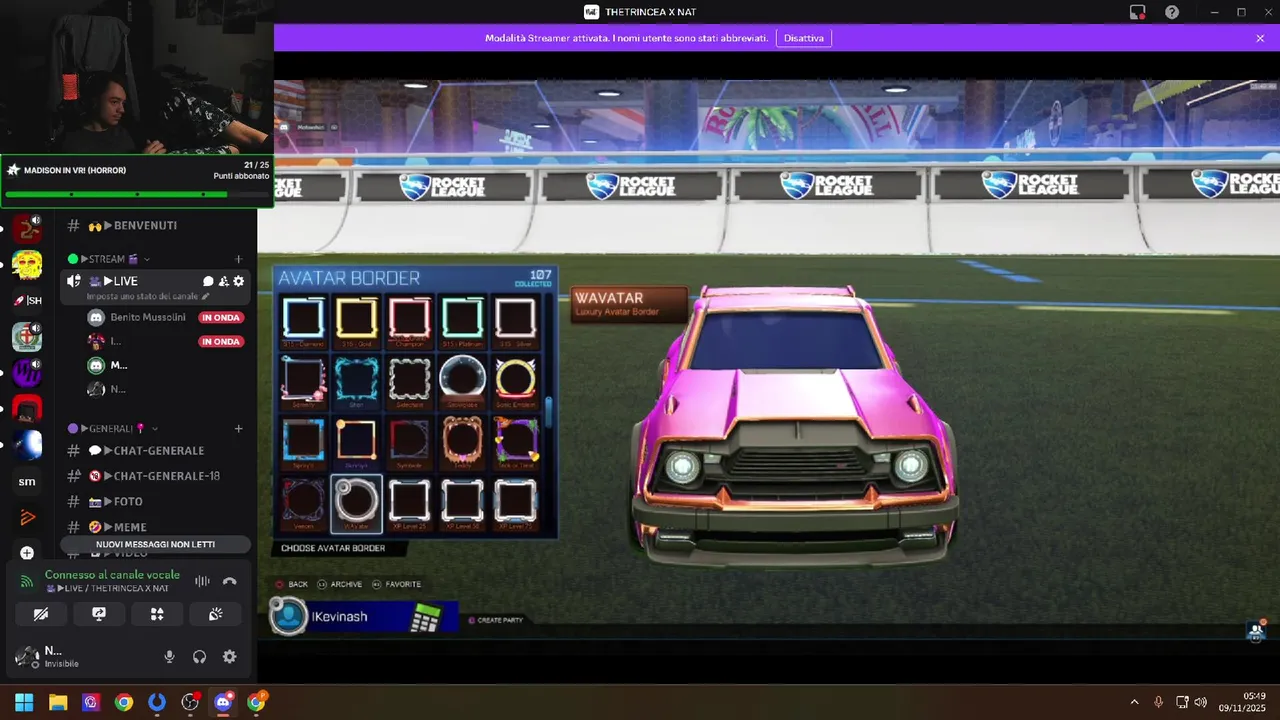
Task: Pick the Venom avatar border
Action: (x=303, y=502)
